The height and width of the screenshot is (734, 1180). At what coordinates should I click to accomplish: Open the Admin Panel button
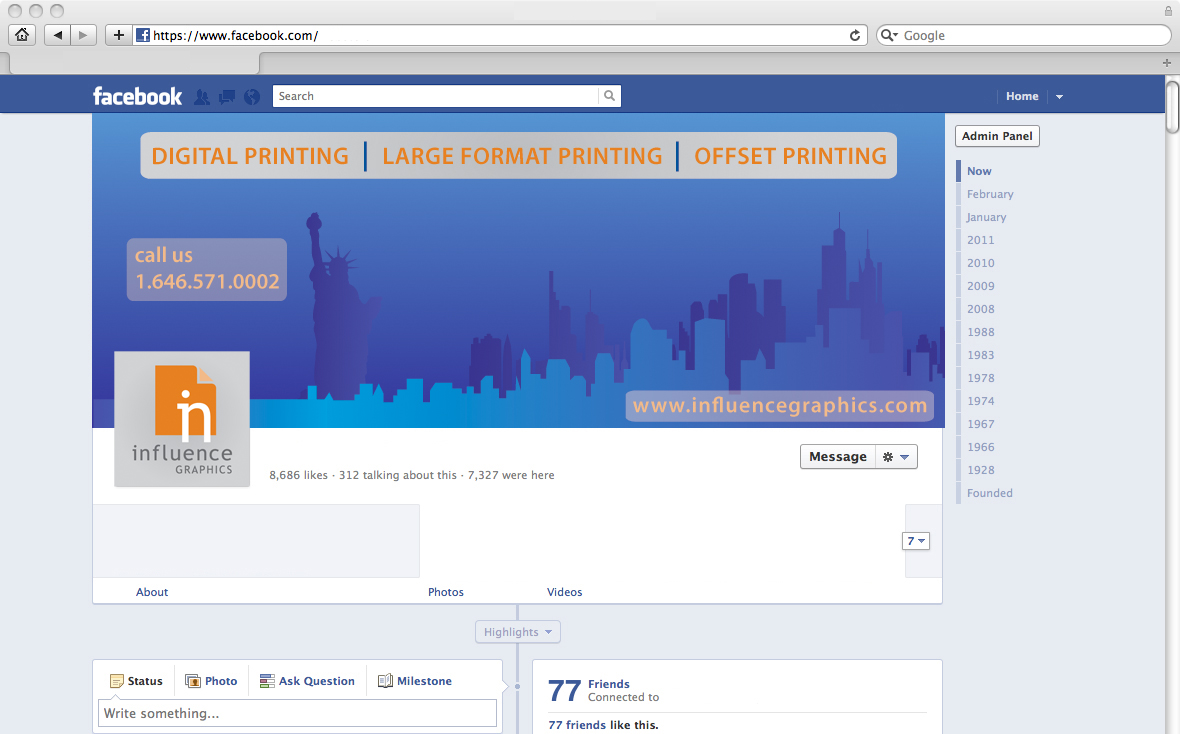(997, 136)
